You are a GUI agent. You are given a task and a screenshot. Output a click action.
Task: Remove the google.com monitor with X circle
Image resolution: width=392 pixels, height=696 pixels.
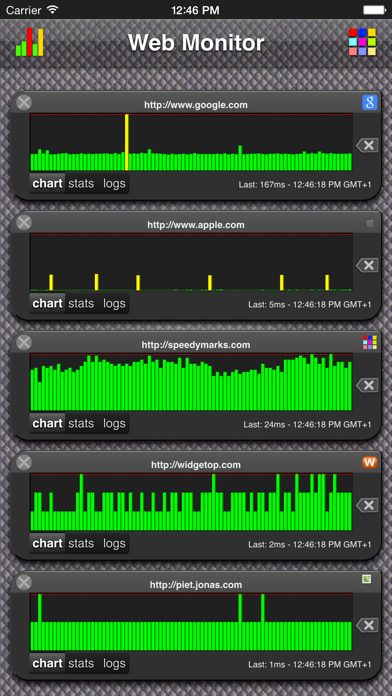[x=24, y=103]
